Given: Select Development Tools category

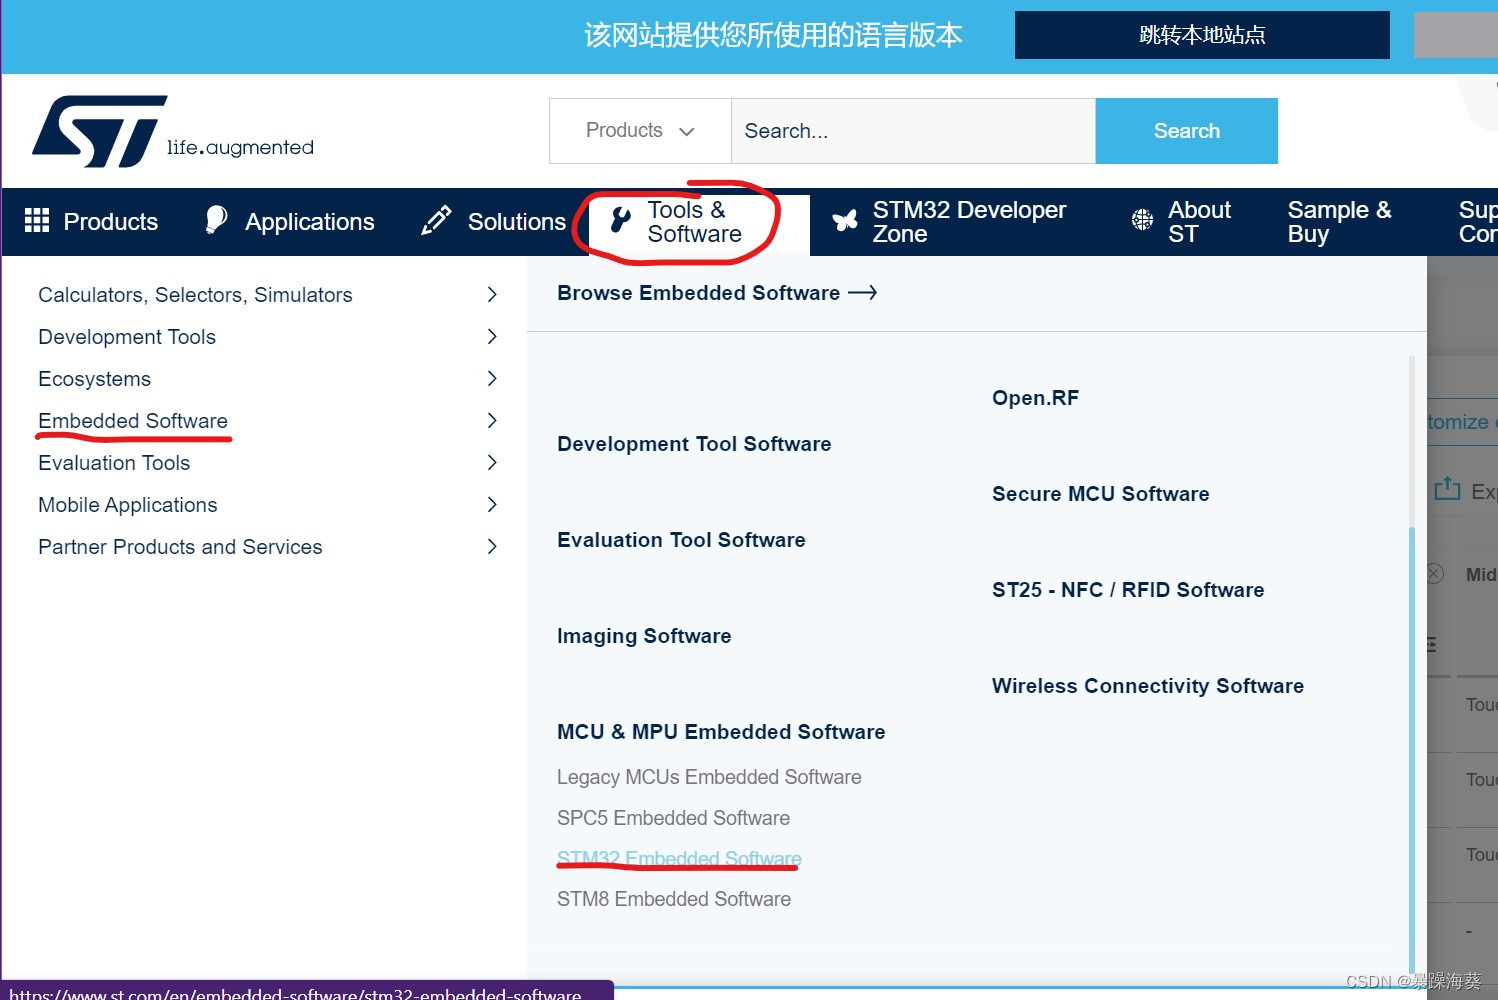Looking at the screenshot, I should (127, 336).
